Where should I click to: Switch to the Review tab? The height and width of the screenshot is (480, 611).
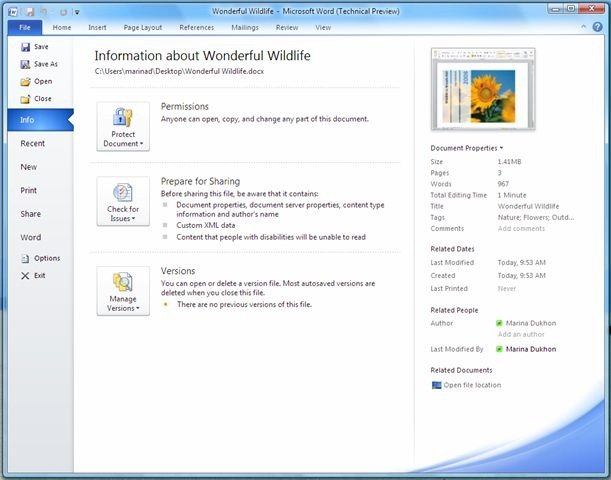[287, 28]
